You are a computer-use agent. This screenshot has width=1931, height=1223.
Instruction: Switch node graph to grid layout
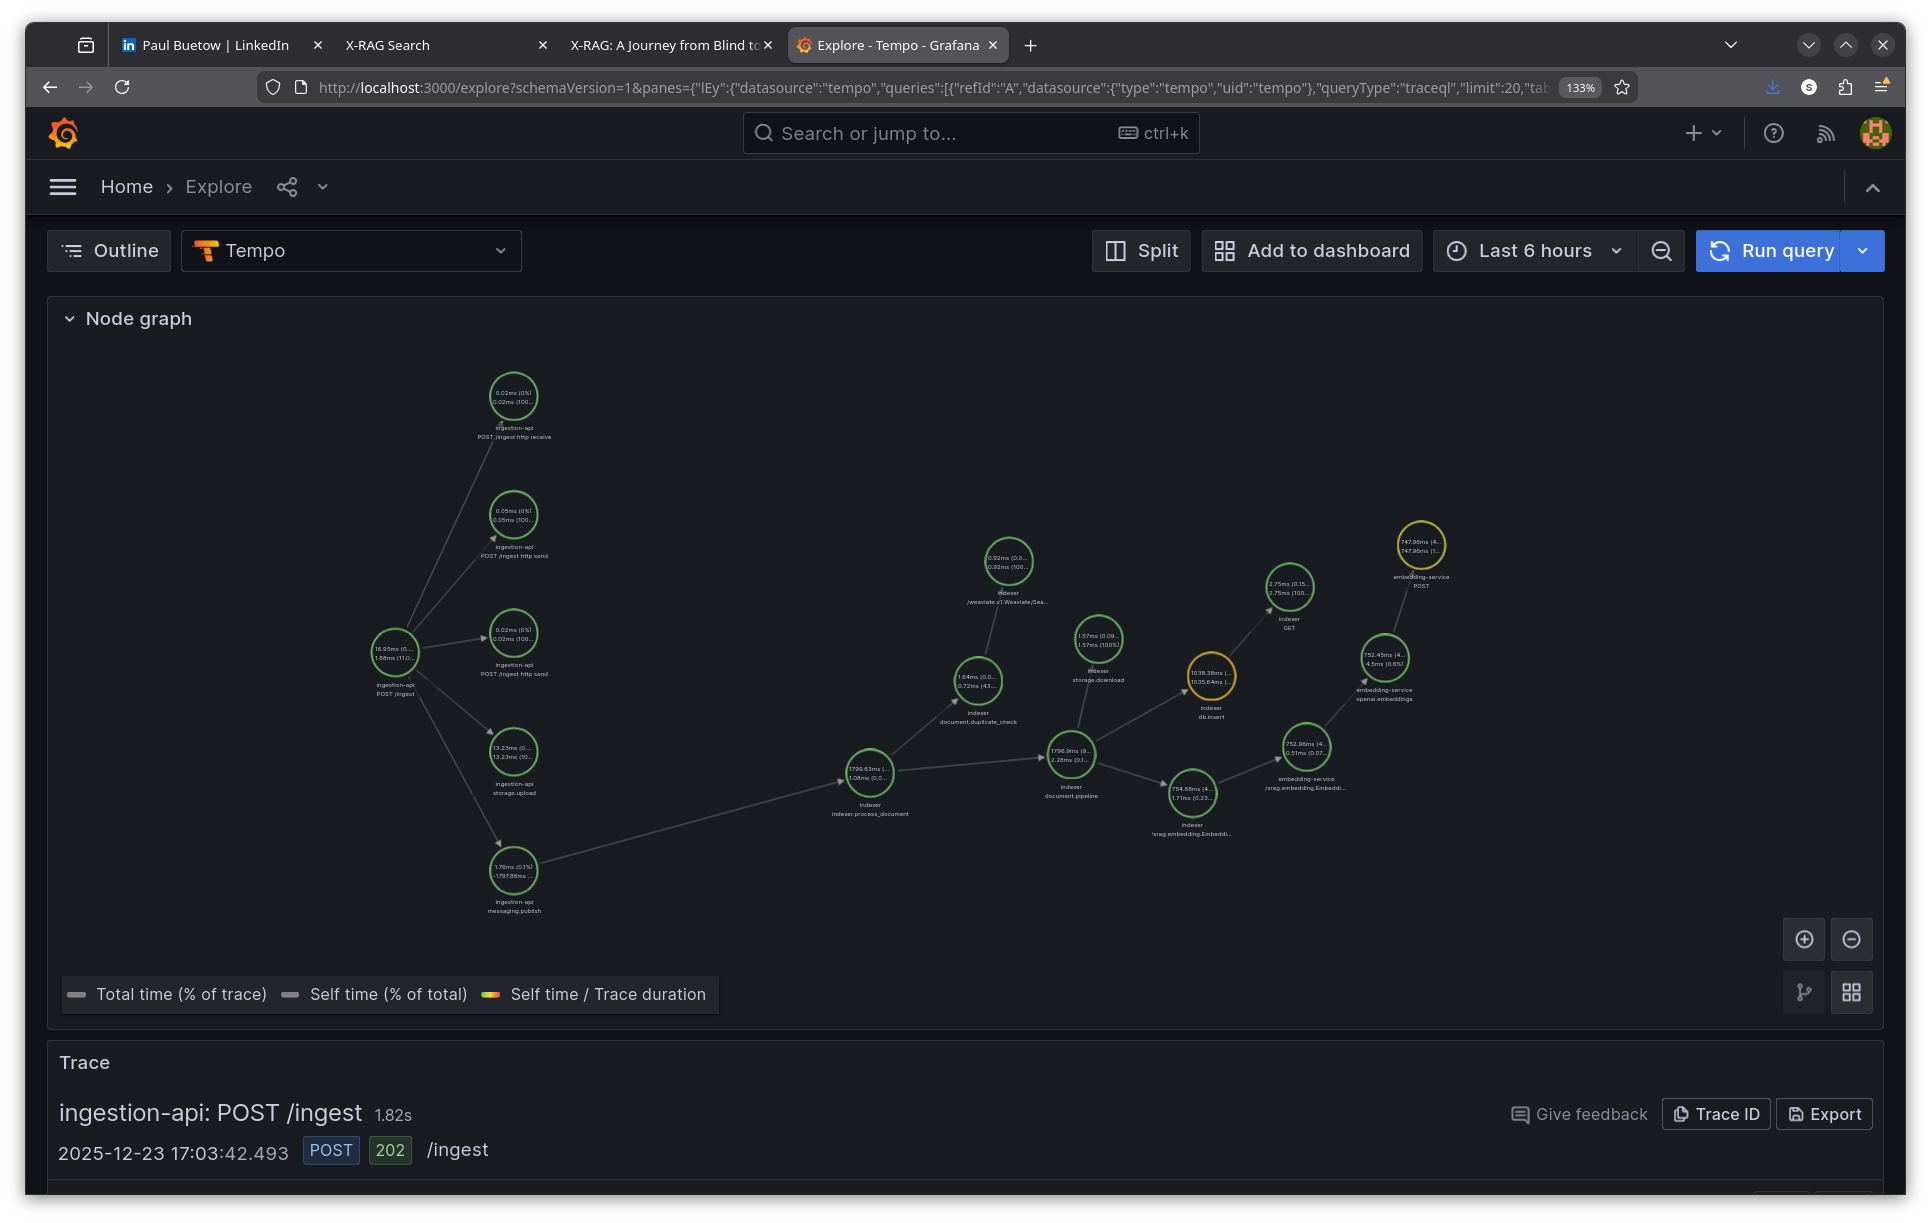(1851, 992)
